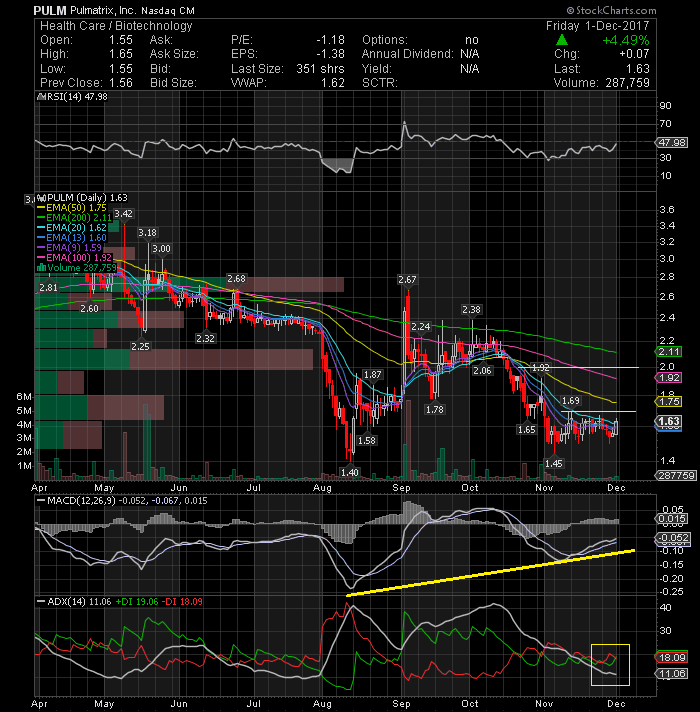This screenshot has height=712, width=700.
Task: Click the 'EMA(100) 1.92' legend entry
Action: pyautogui.click(x=79, y=257)
